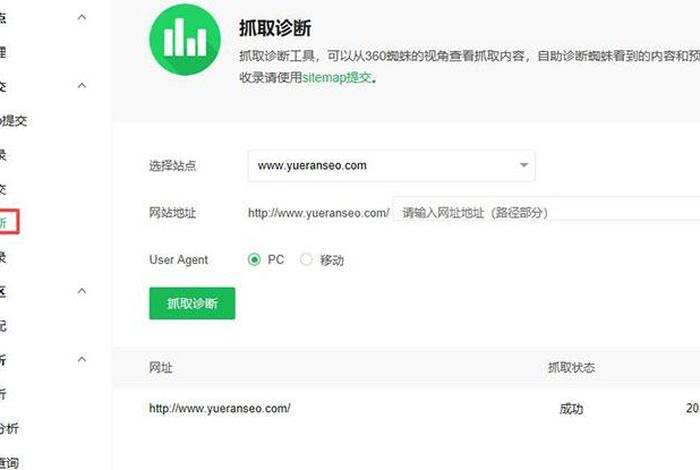Click http://www.yueranseo.com/ in the results table row

pos(220,408)
